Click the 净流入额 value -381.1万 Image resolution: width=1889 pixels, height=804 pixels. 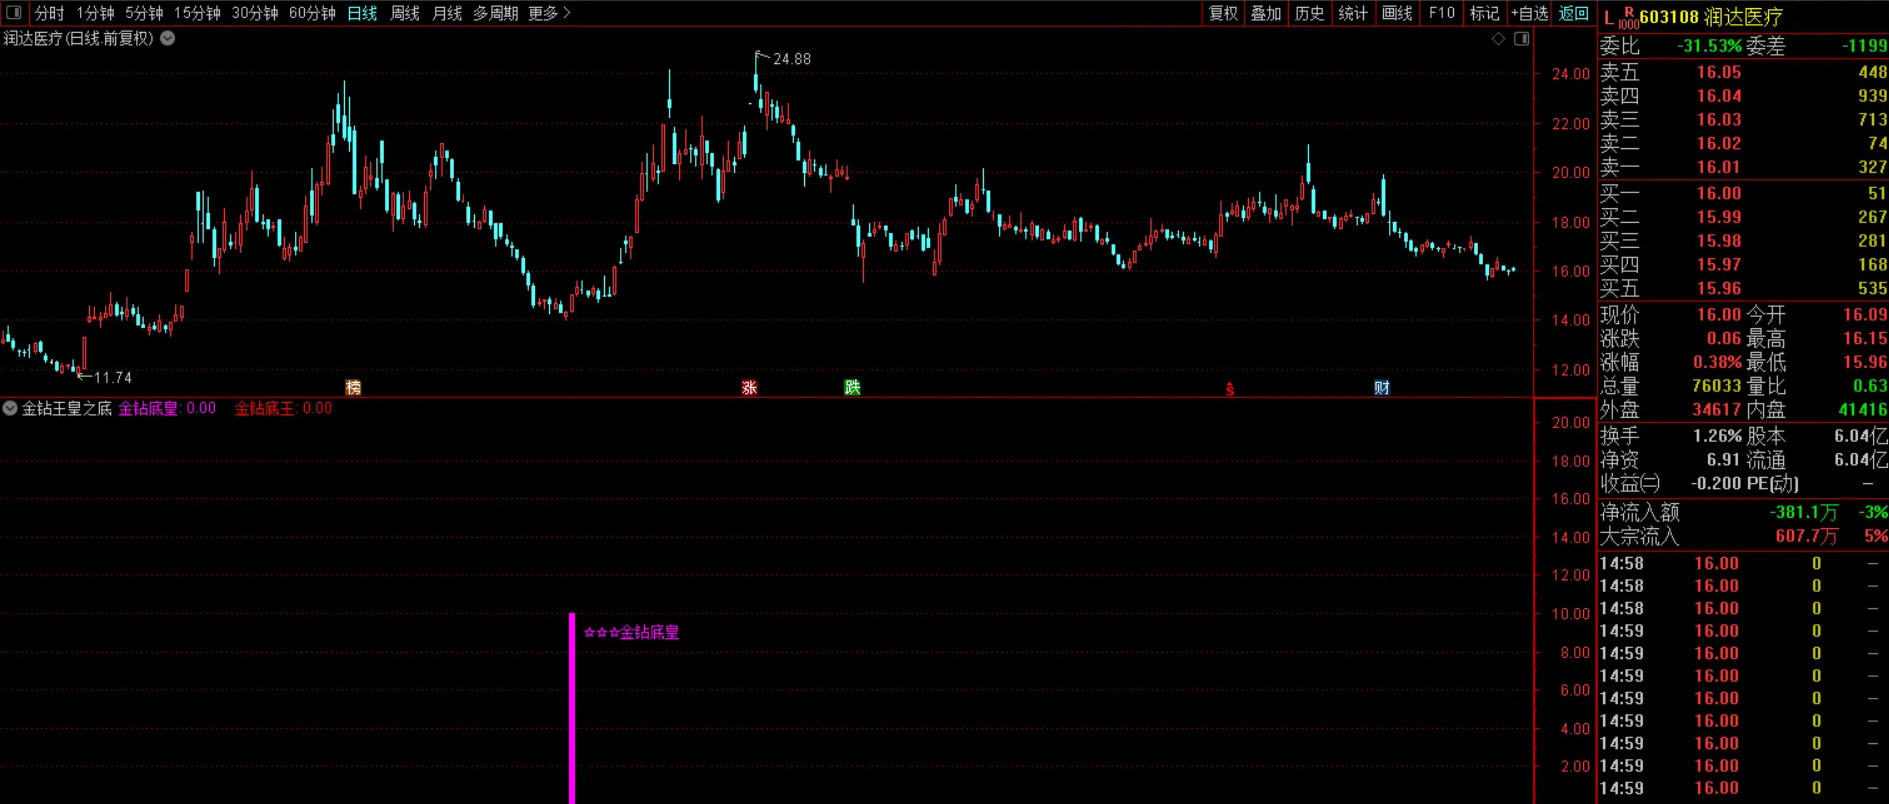coord(1804,512)
